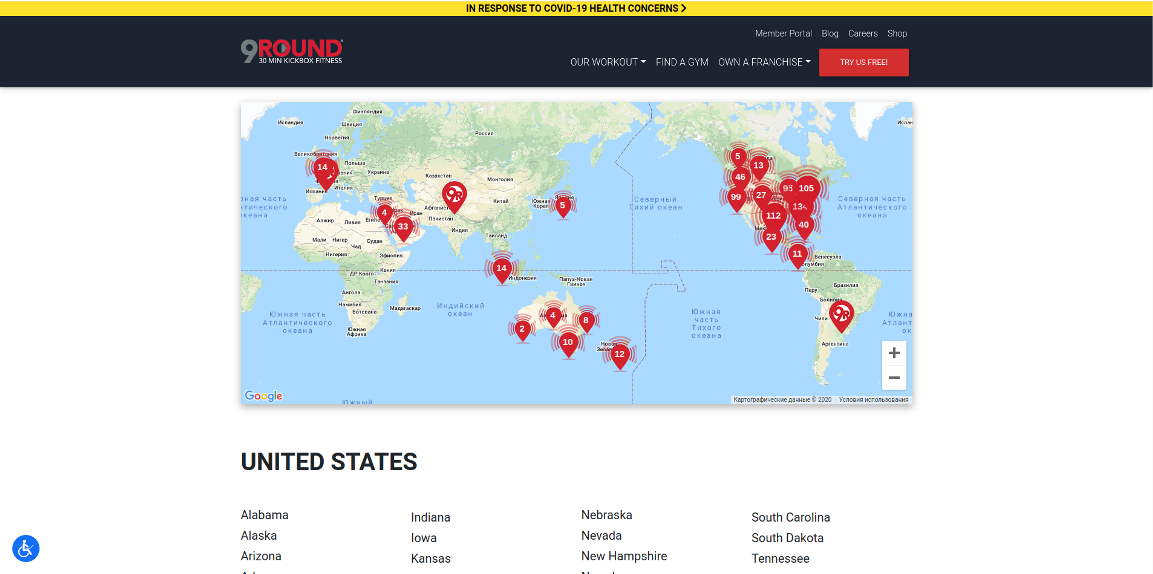Select cluster marker 112 in southern US
This screenshot has width=1153, height=574.
[x=773, y=218]
